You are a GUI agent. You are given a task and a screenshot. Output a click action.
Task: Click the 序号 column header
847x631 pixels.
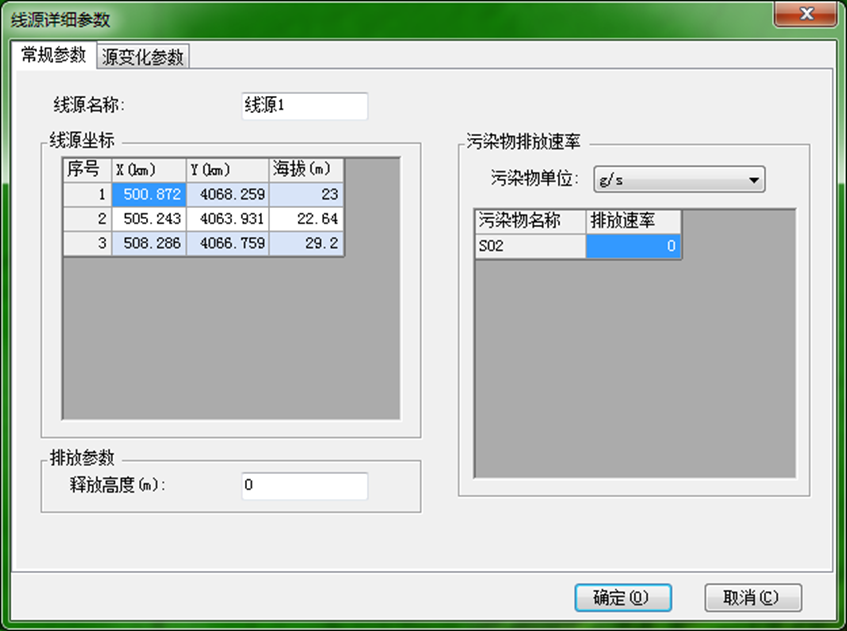(87, 170)
